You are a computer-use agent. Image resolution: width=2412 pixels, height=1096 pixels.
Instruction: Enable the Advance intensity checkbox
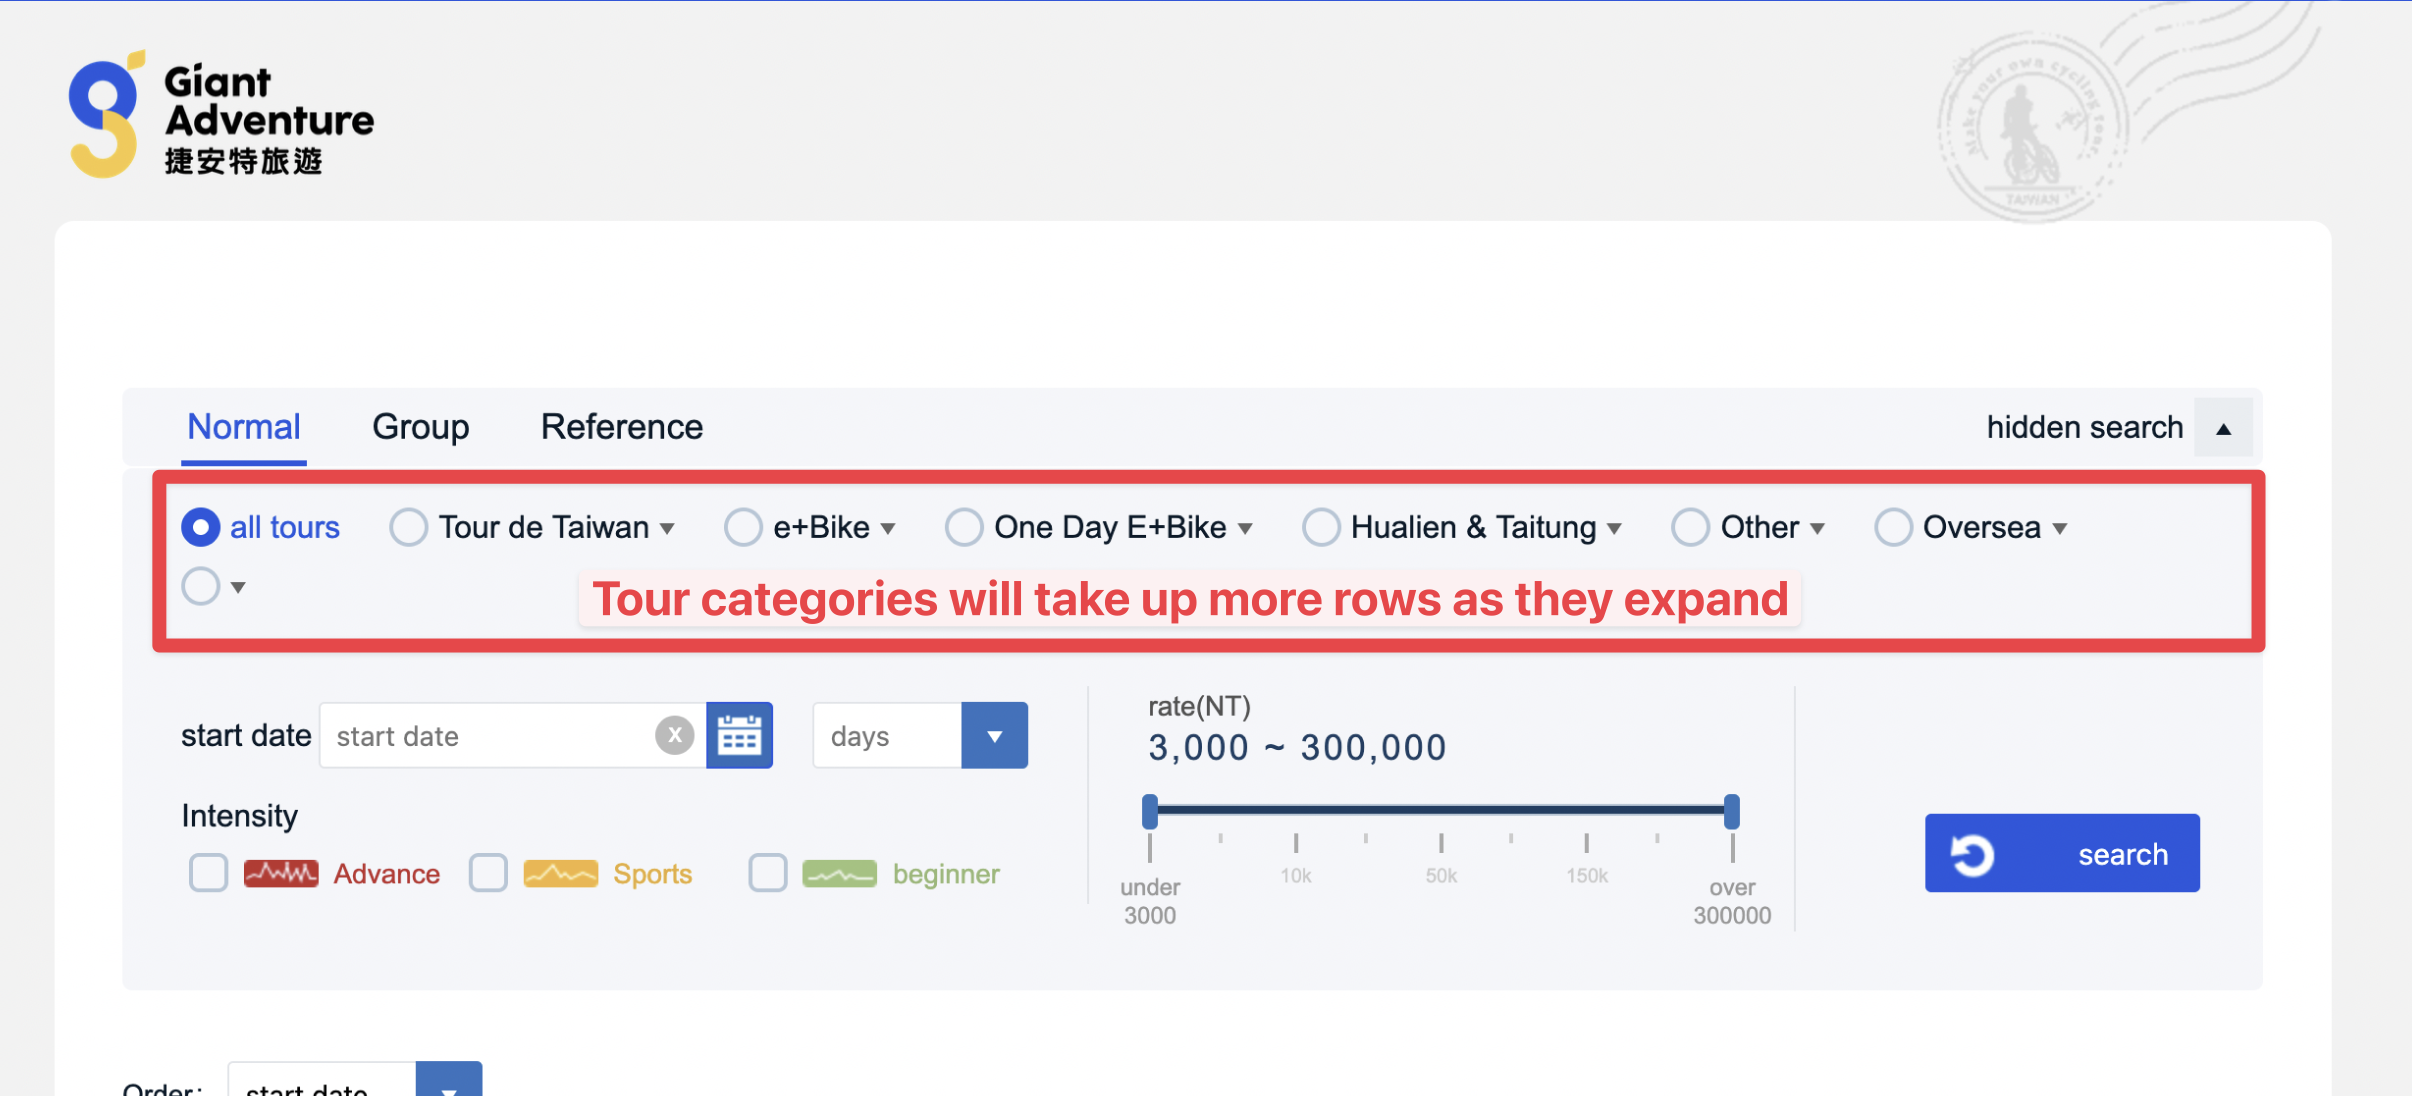click(x=208, y=873)
